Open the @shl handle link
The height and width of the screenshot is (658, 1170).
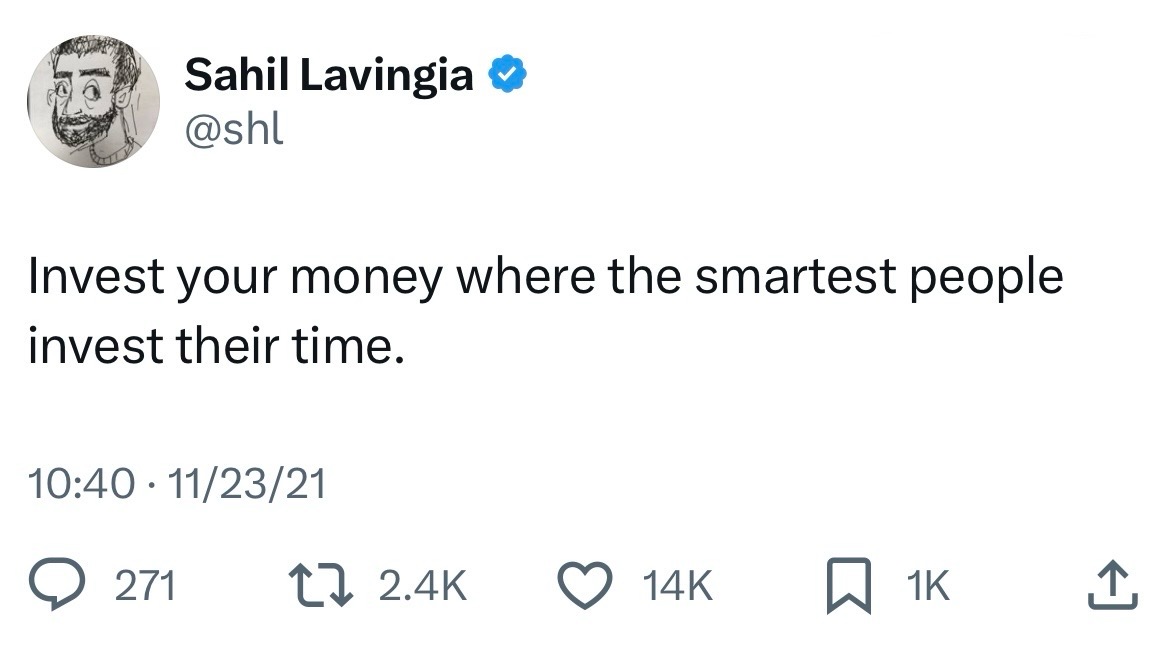point(234,130)
